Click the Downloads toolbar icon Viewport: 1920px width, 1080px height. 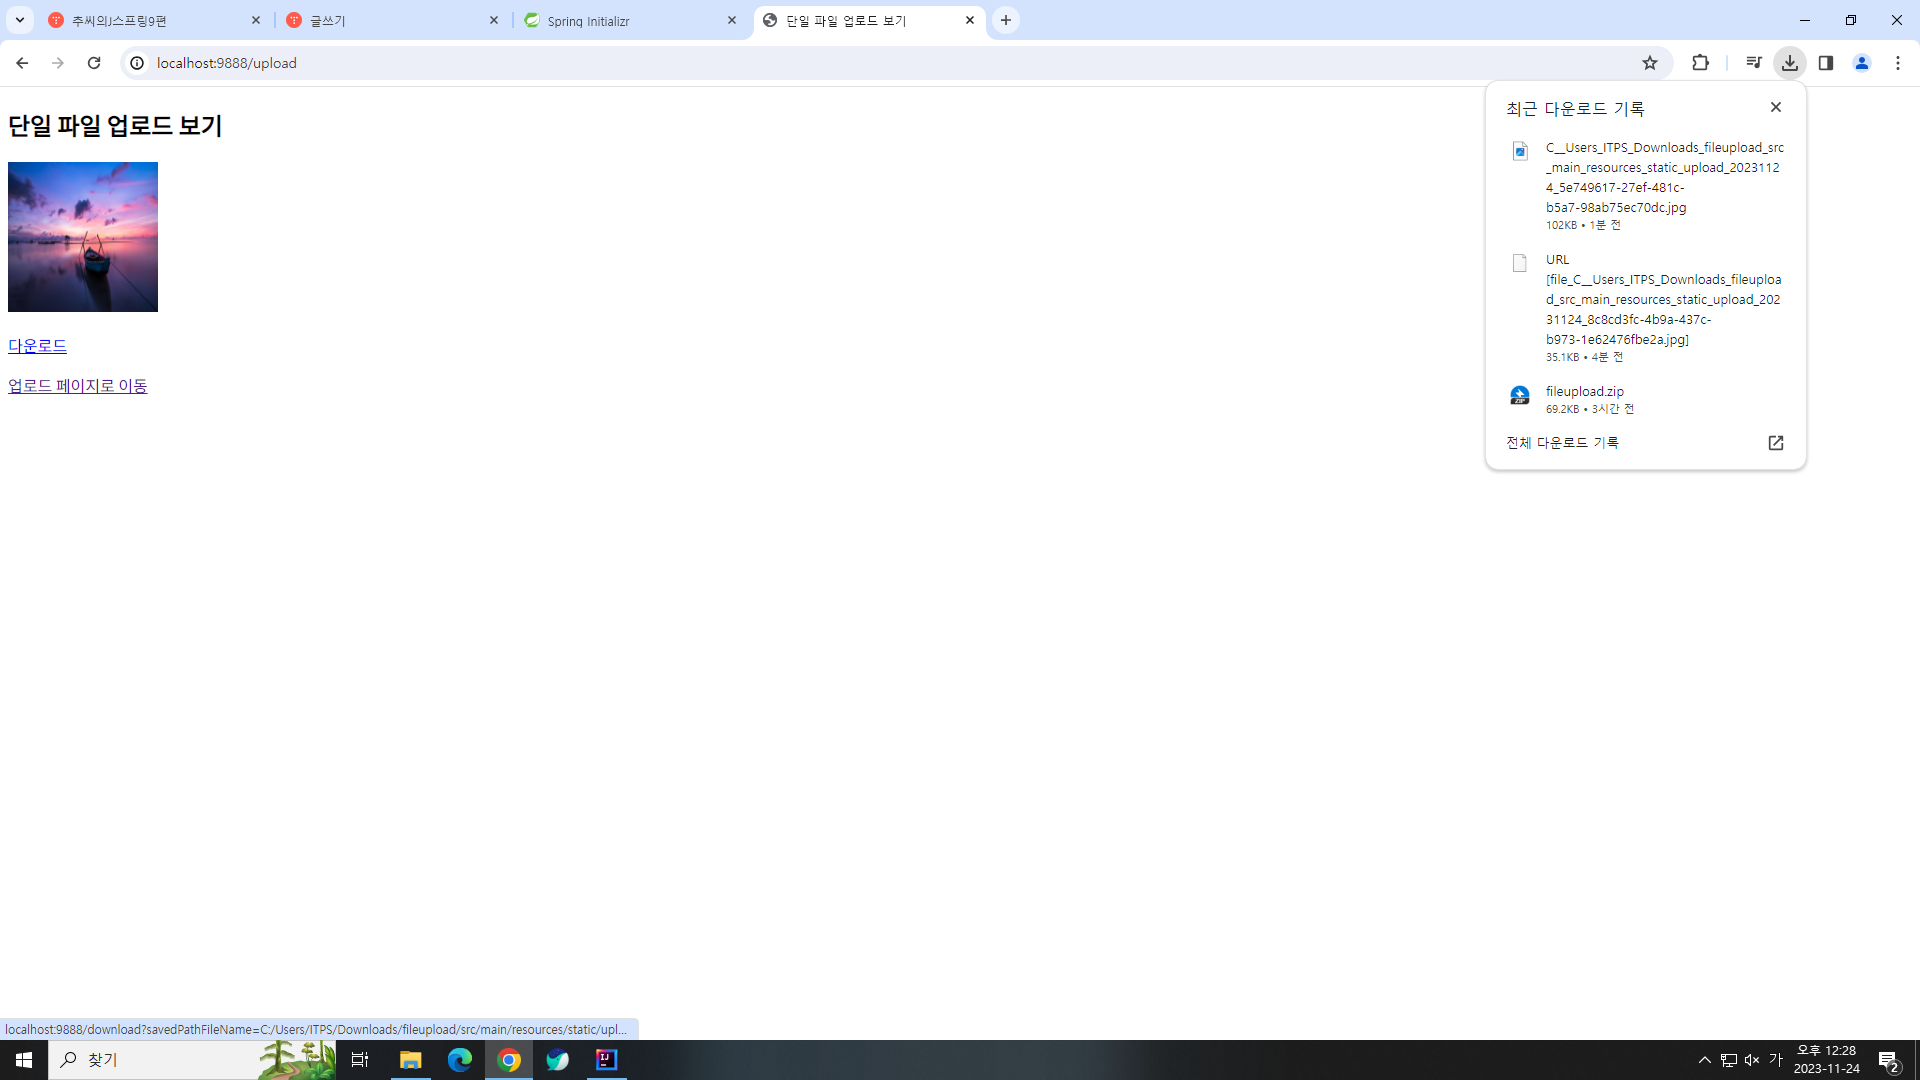pyautogui.click(x=1790, y=63)
